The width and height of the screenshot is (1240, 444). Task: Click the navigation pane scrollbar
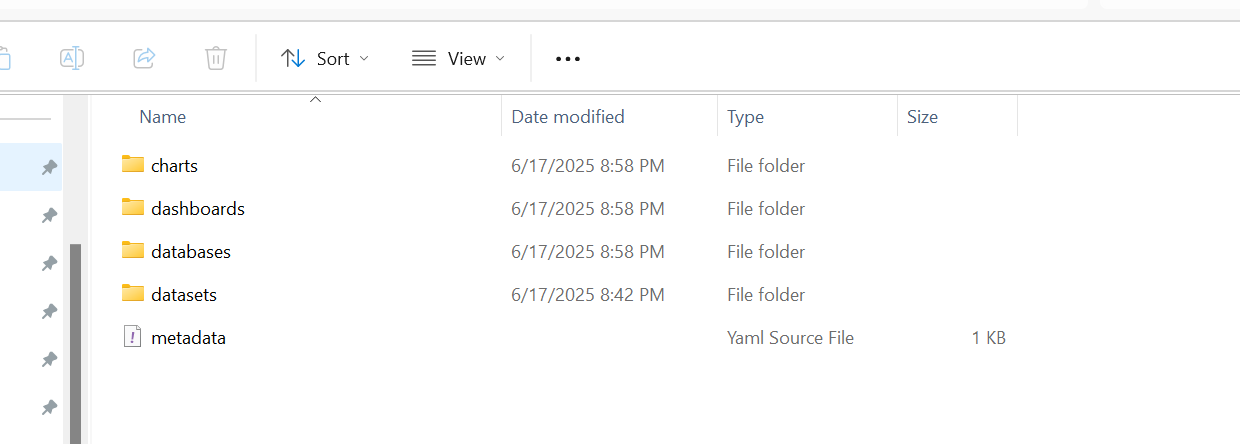point(75,342)
